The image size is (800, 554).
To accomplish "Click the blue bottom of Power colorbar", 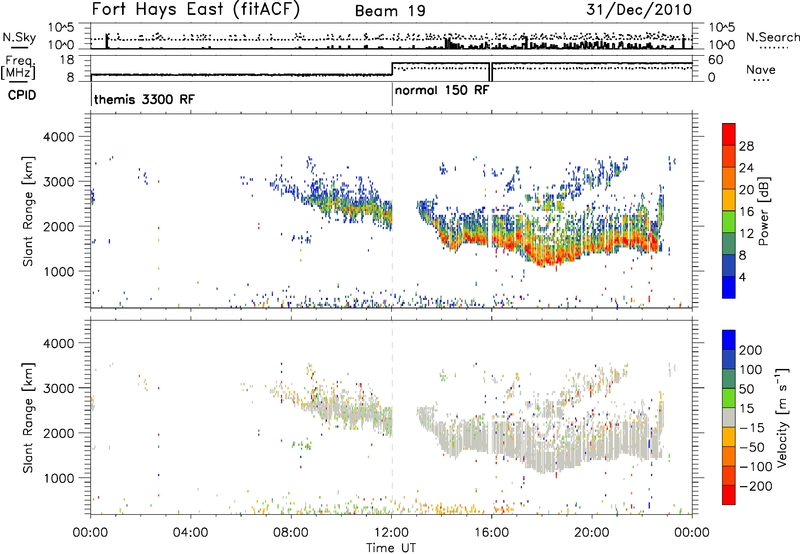I will pos(729,287).
